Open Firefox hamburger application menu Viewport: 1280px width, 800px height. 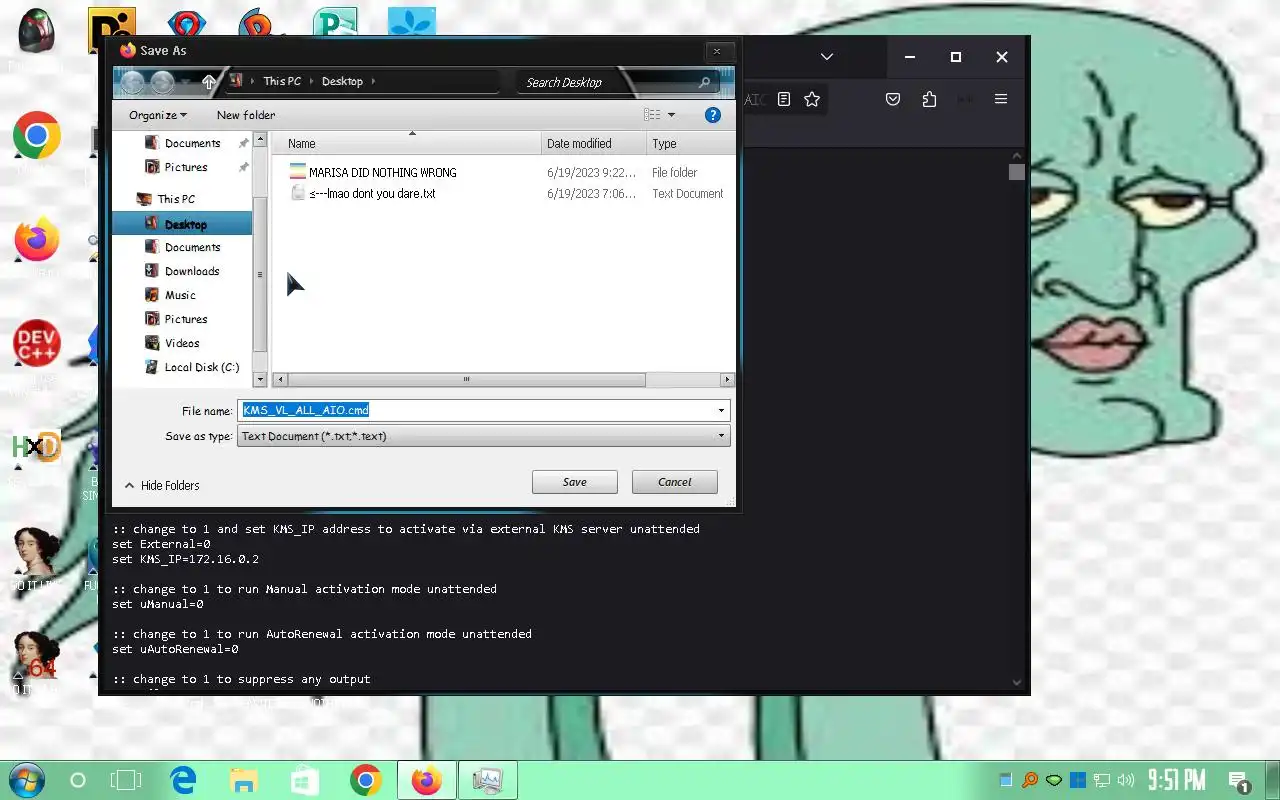click(1000, 99)
